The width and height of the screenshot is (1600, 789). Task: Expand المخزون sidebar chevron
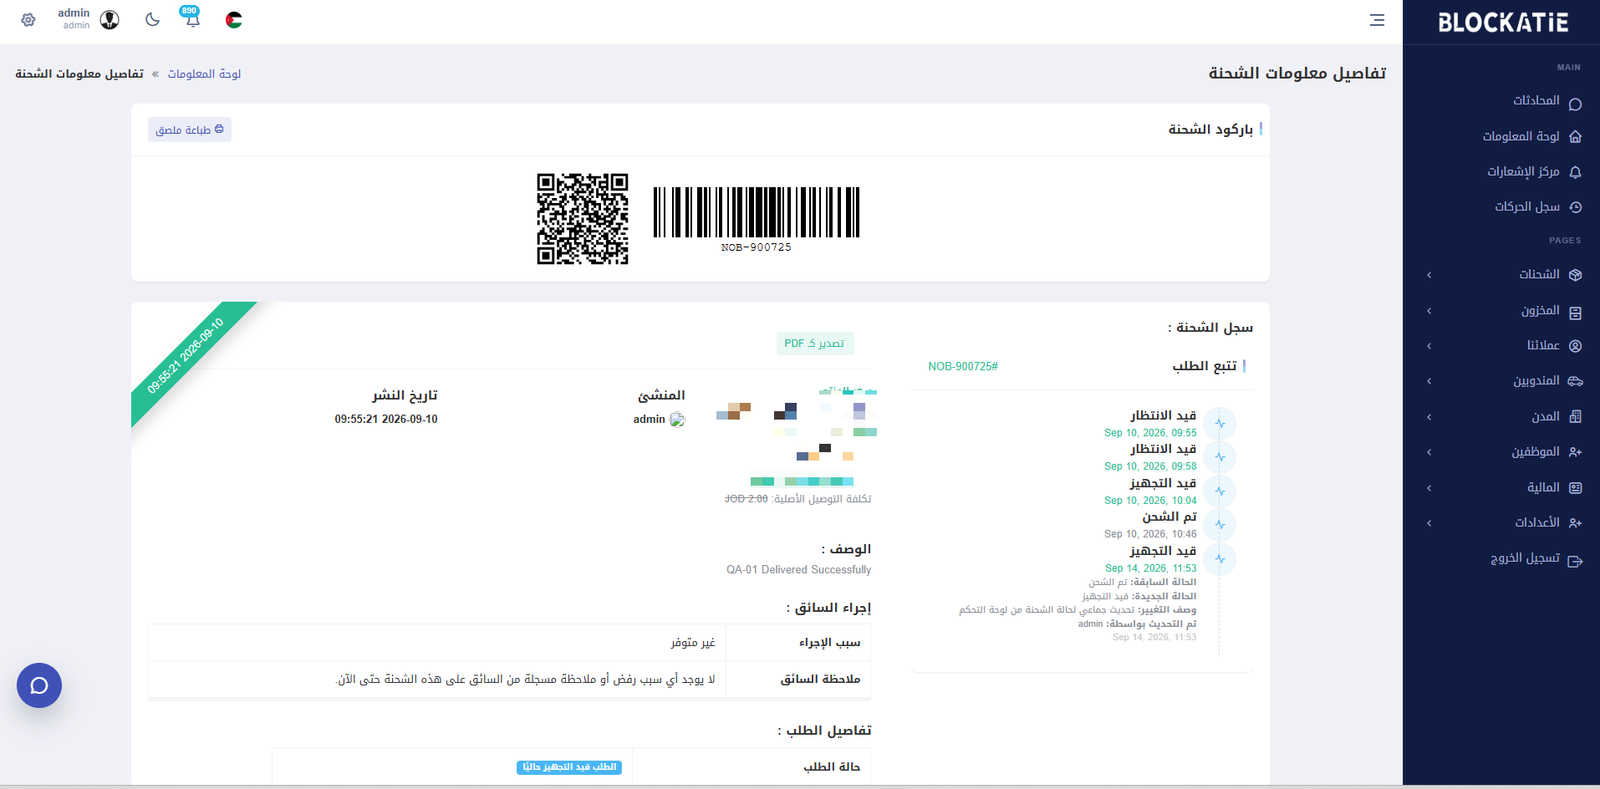pos(1429,311)
